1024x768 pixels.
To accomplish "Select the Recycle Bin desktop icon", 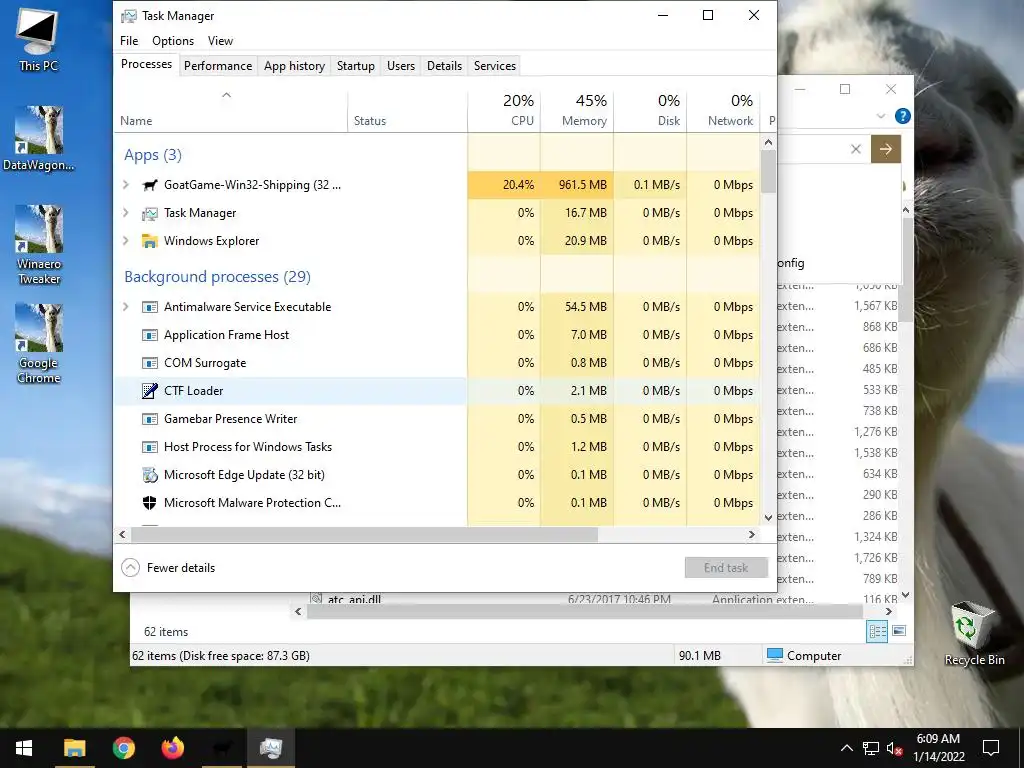I will [x=974, y=633].
